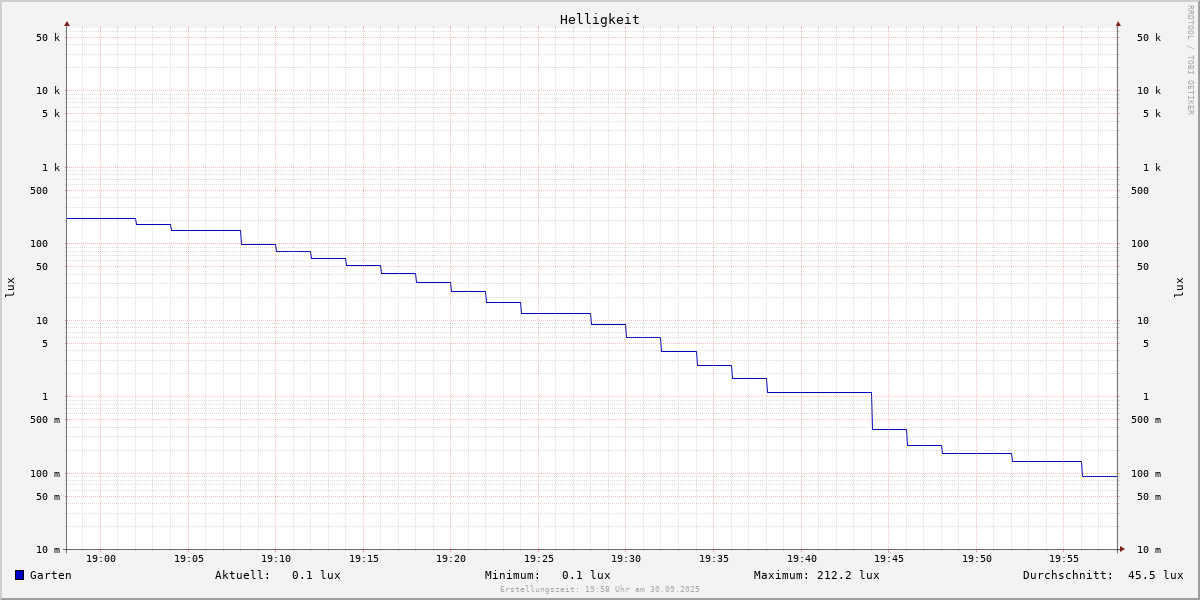The width and height of the screenshot is (1200, 600).
Task: Click the "50 m" label on right axis
Action: pos(1149,497)
